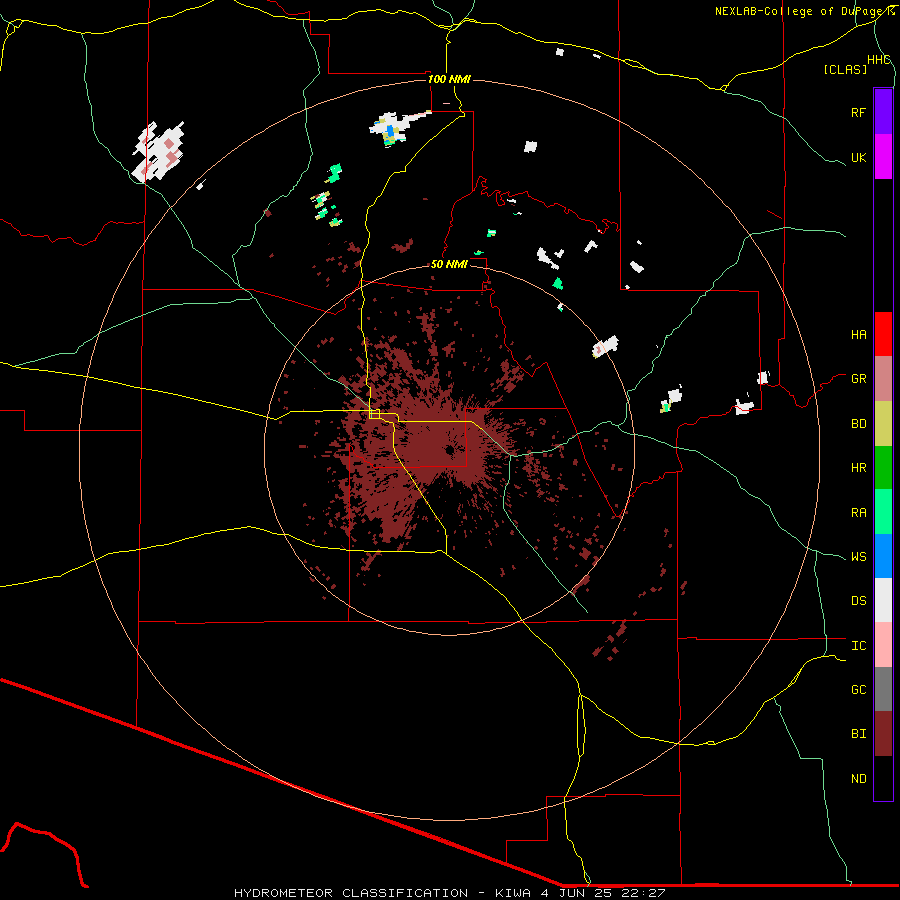Screen dimensions: 900x900
Task: Click the RF purple legend swatch
Action: [x=883, y=112]
